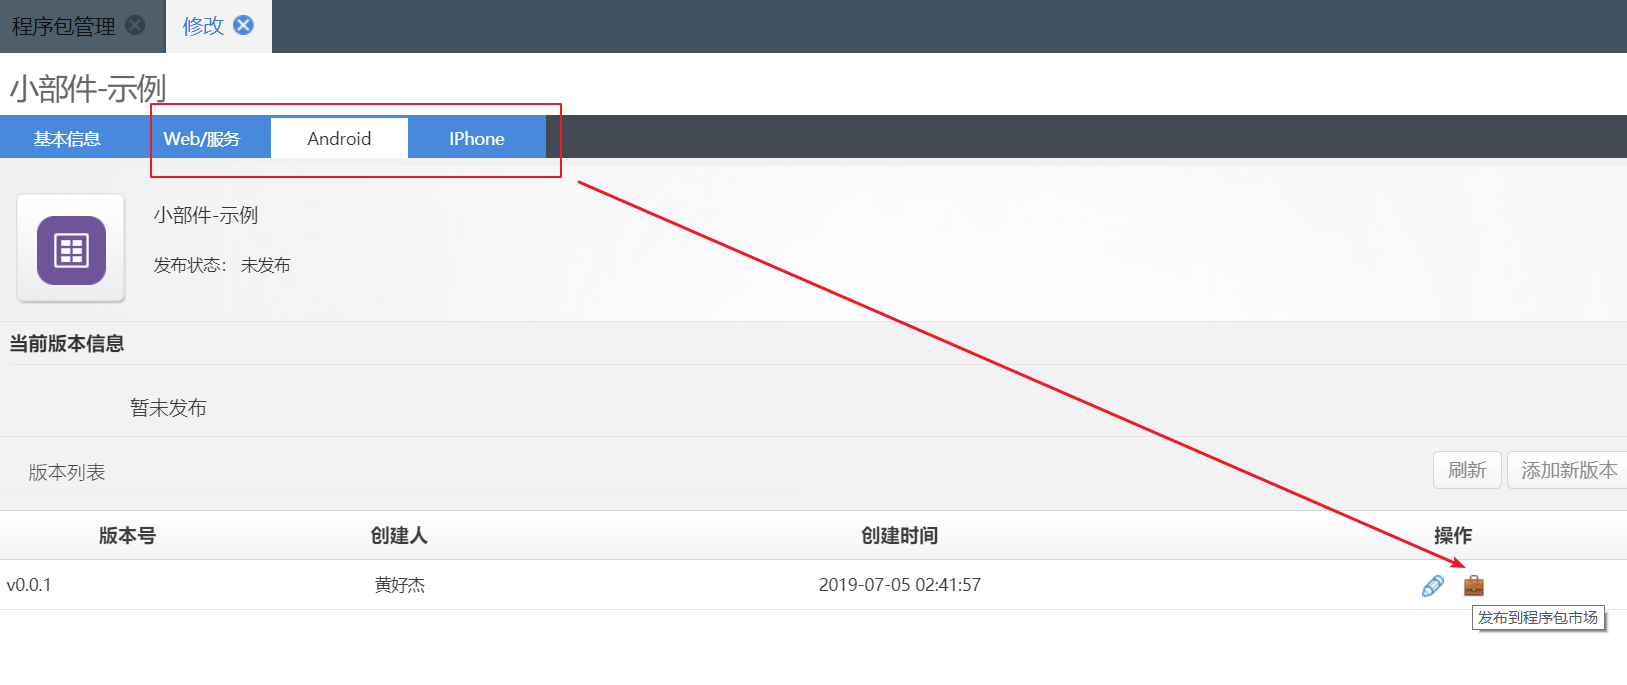
Task: Select the 修改 tab
Action: click(203, 26)
